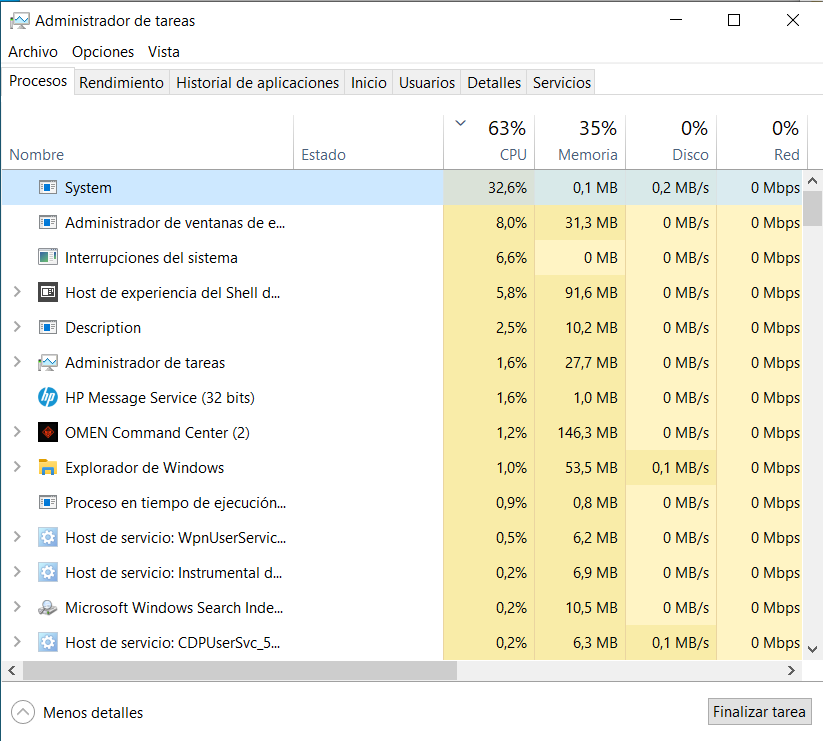Click the HP Message Service logo icon
823x741 pixels.
click(x=48, y=397)
